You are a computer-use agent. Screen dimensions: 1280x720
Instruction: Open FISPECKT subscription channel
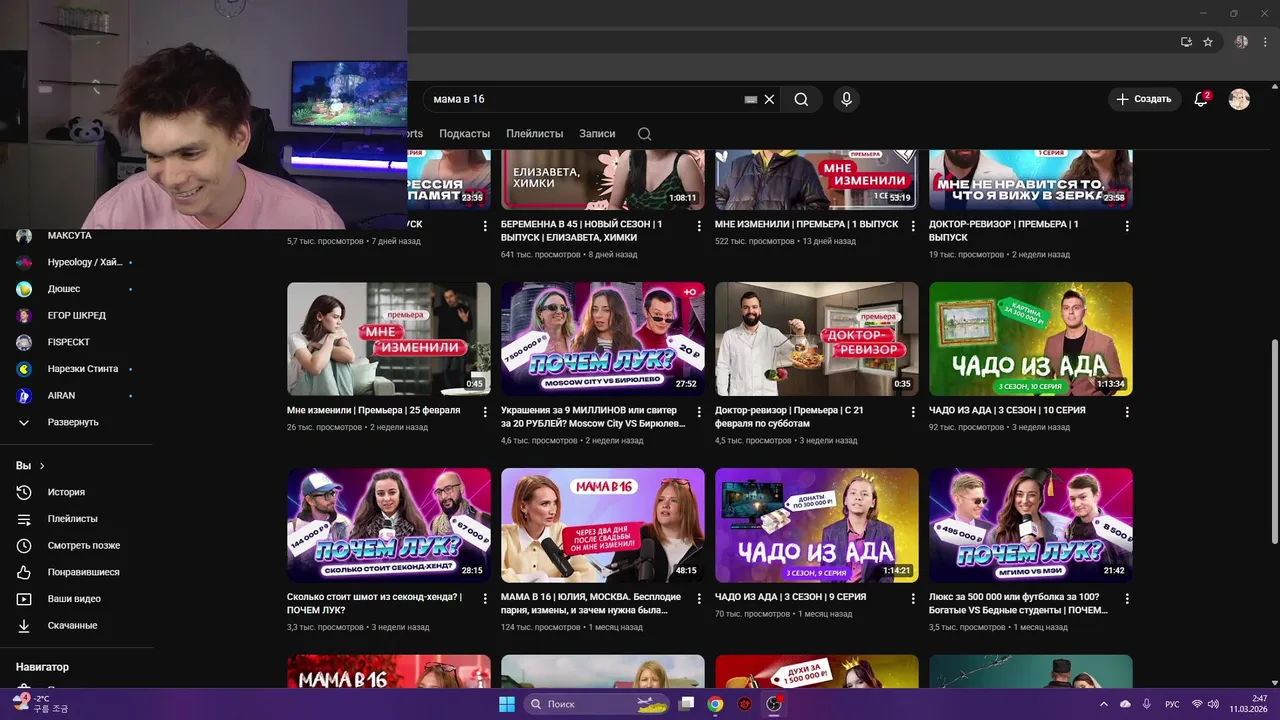[70, 342]
